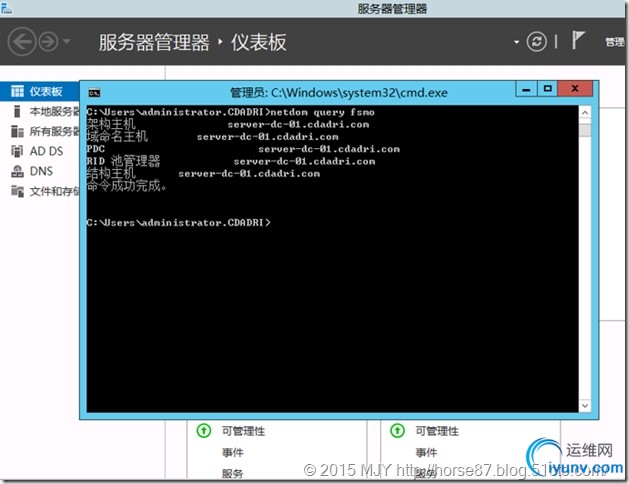
Task: Expand the dropdown left of the refresh icon
Action: click(x=516, y=42)
